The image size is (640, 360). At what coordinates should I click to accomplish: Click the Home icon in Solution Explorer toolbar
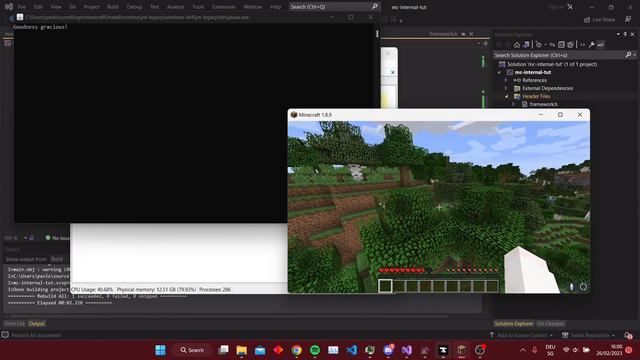[x=517, y=45]
